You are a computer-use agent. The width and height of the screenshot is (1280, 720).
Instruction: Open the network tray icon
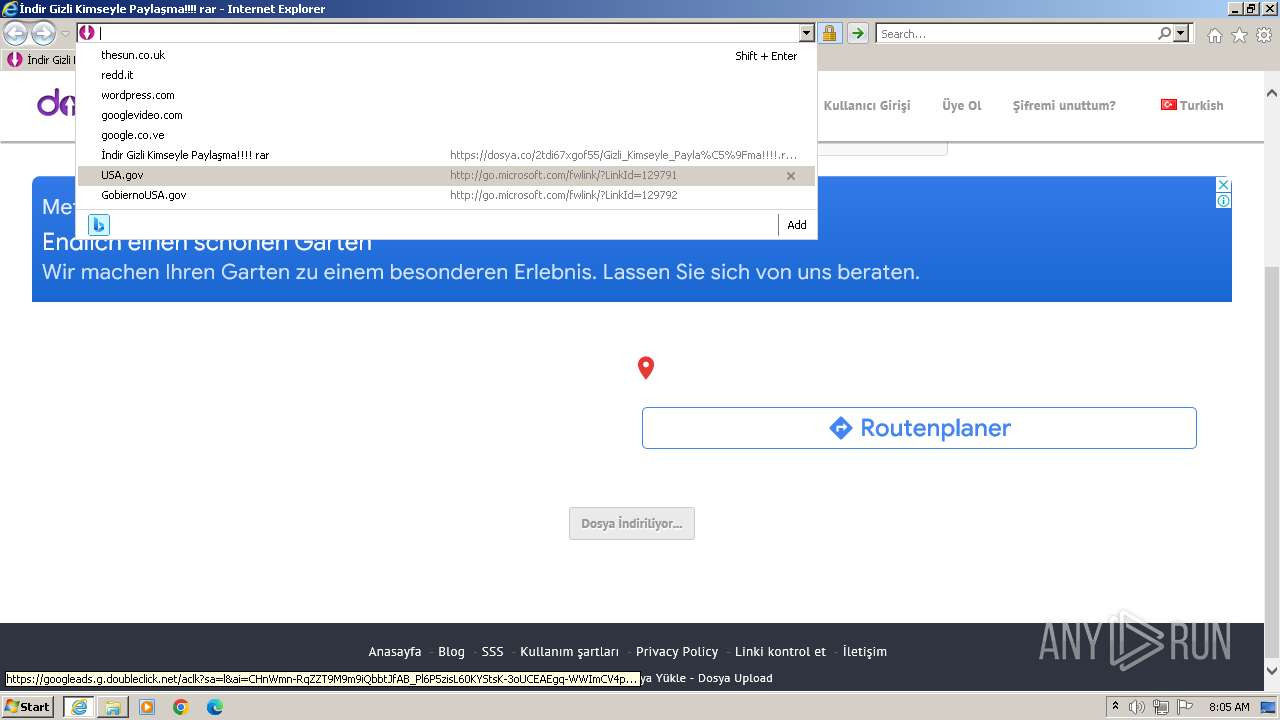coord(1160,707)
